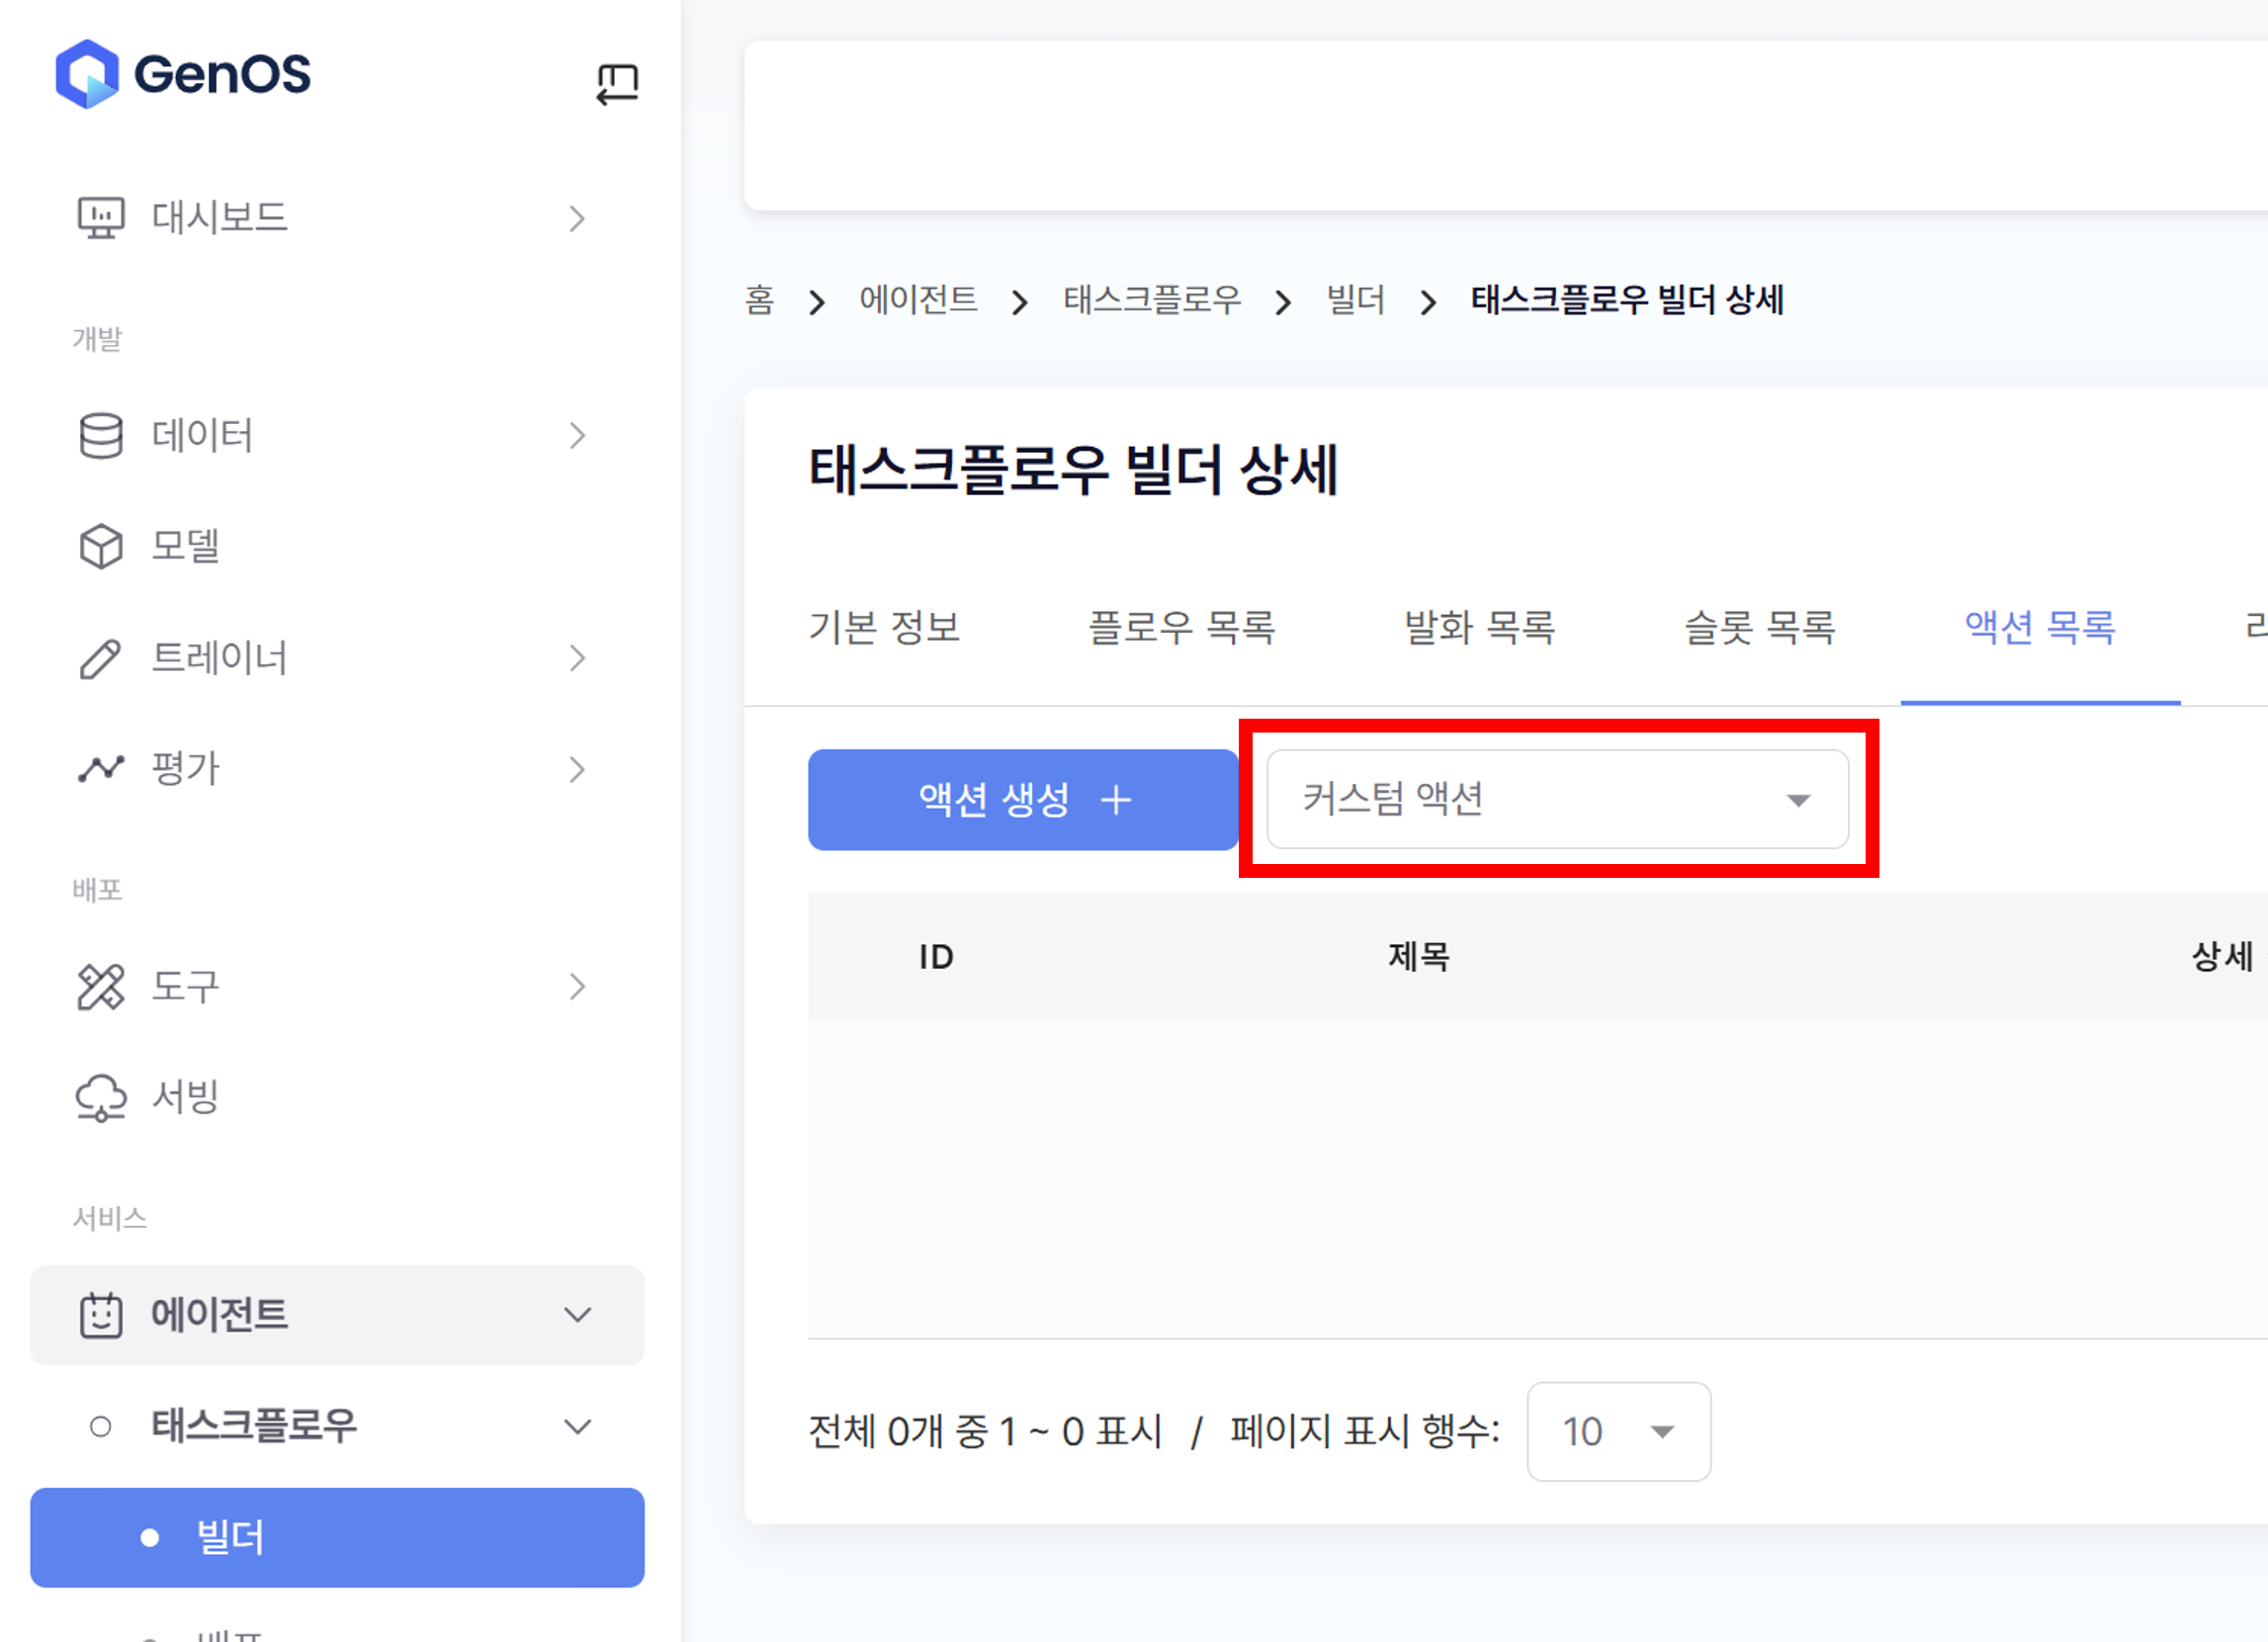Expand the 데이터 menu chevron
Viewport: 2268px width, 1642px height.
(578, 436)
